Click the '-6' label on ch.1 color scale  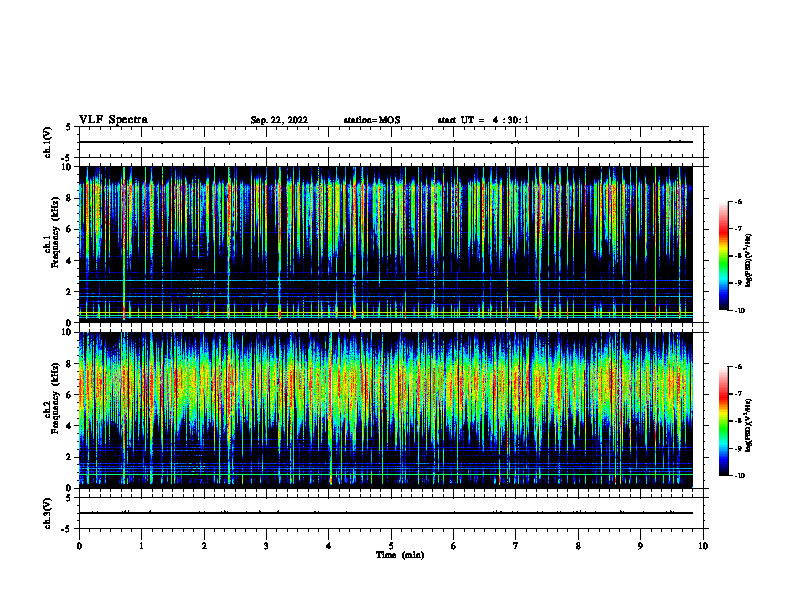point(738,201)
